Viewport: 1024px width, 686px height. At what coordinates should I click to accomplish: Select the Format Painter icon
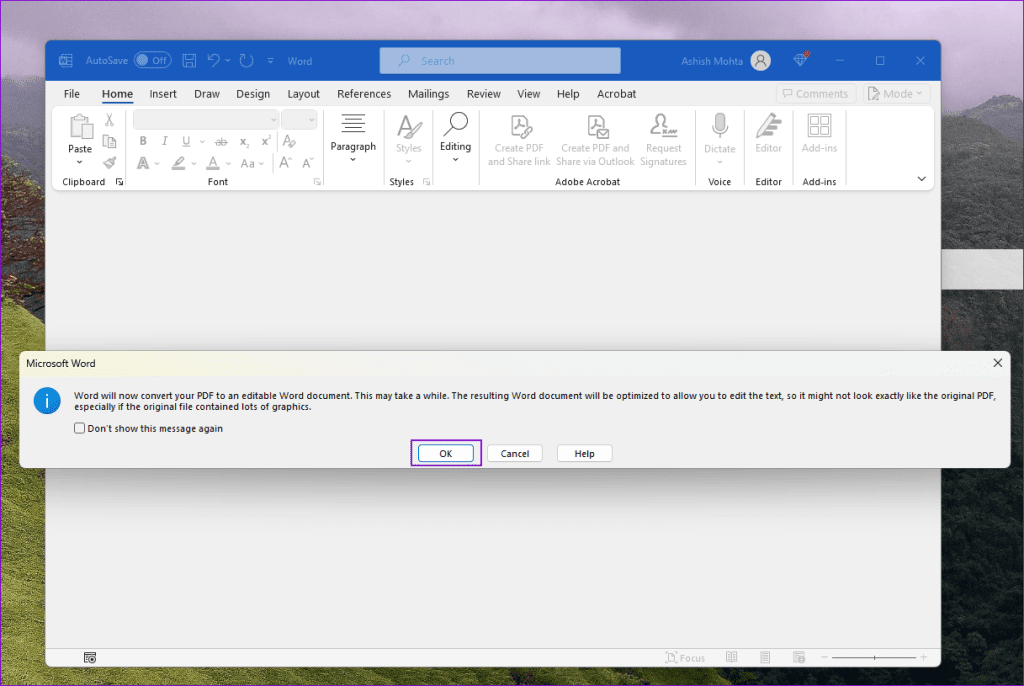point(110,161)
